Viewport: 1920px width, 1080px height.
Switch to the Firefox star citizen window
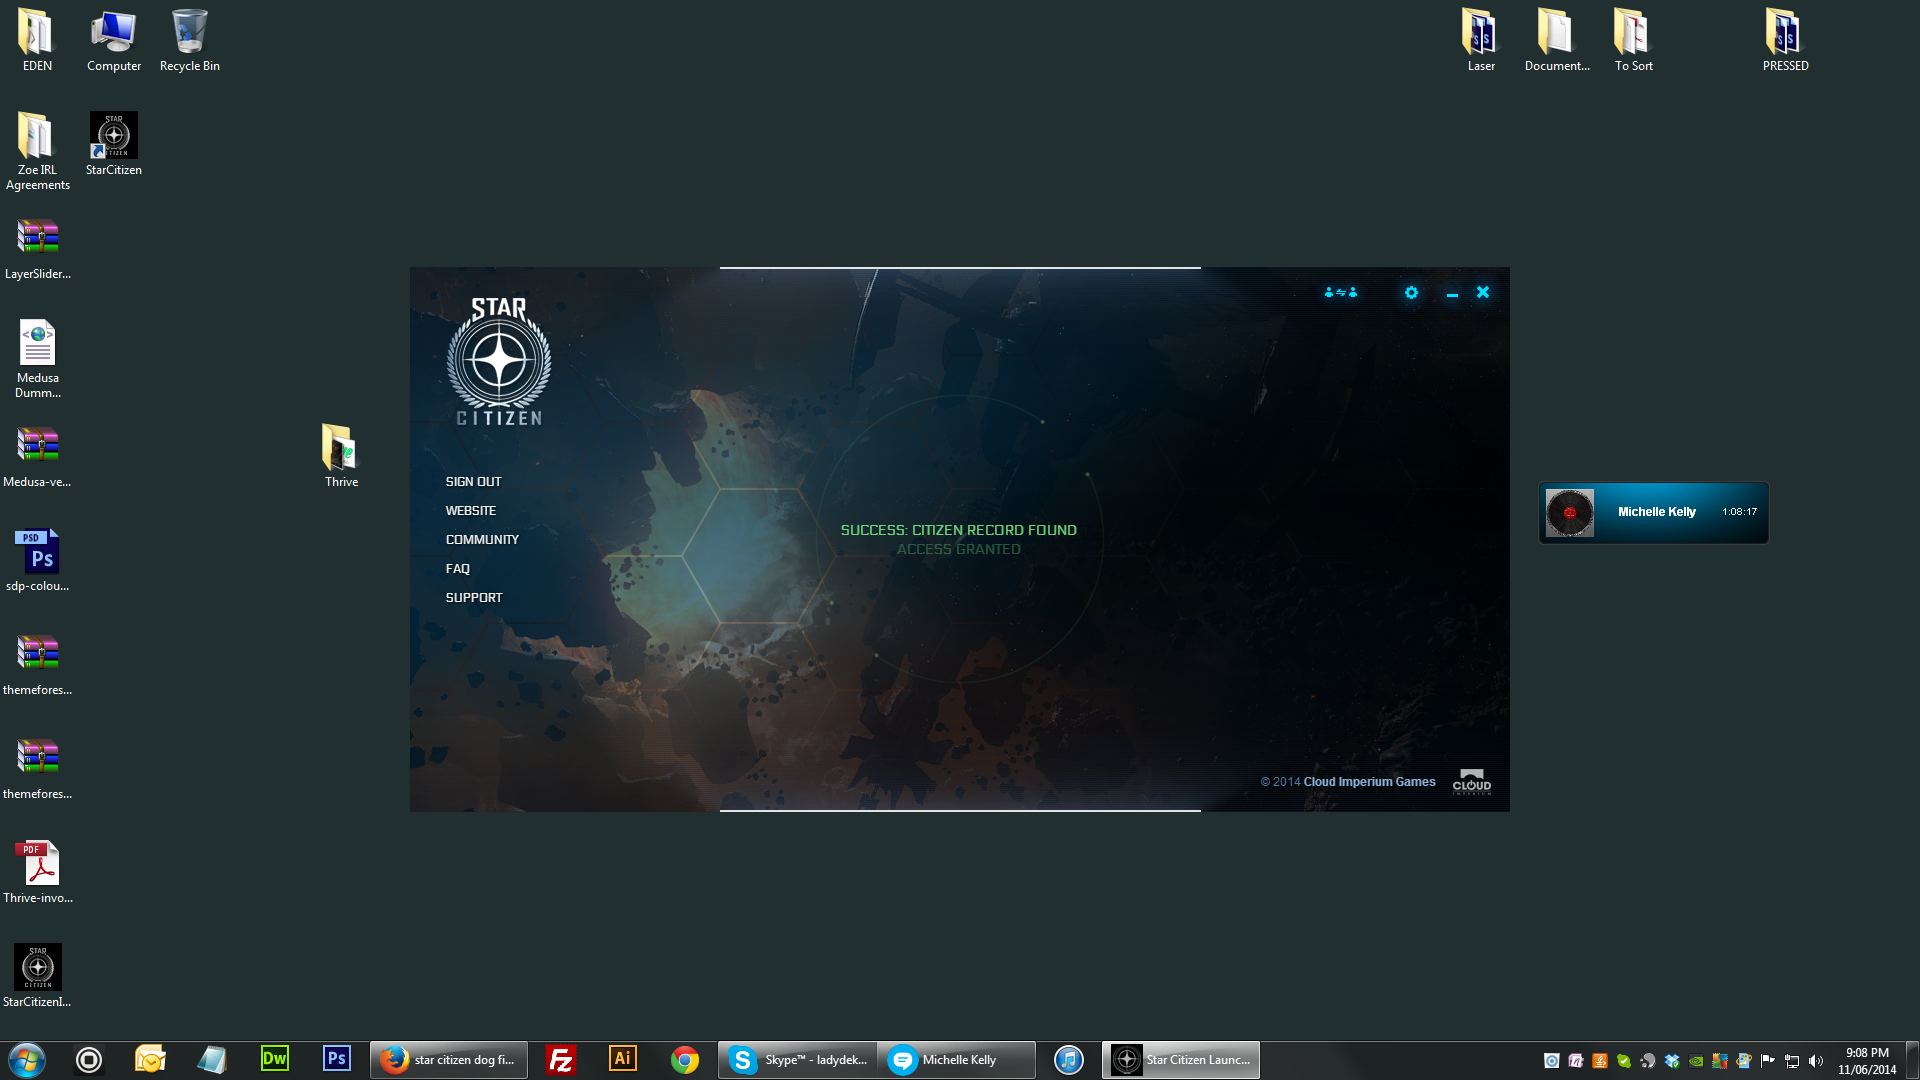pos(449,1060)
